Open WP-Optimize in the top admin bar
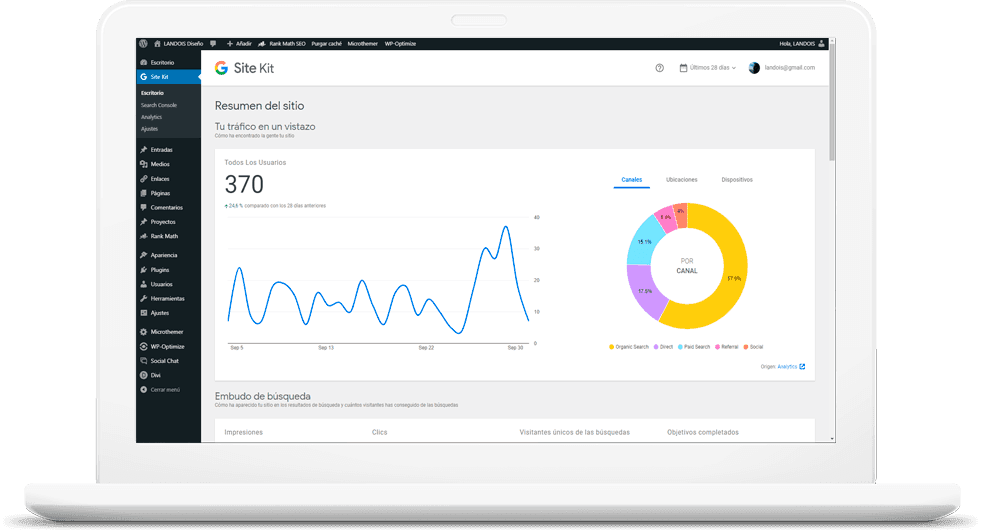Image resolution: width=981 pixels, height=532 pixels. [400, 44]
